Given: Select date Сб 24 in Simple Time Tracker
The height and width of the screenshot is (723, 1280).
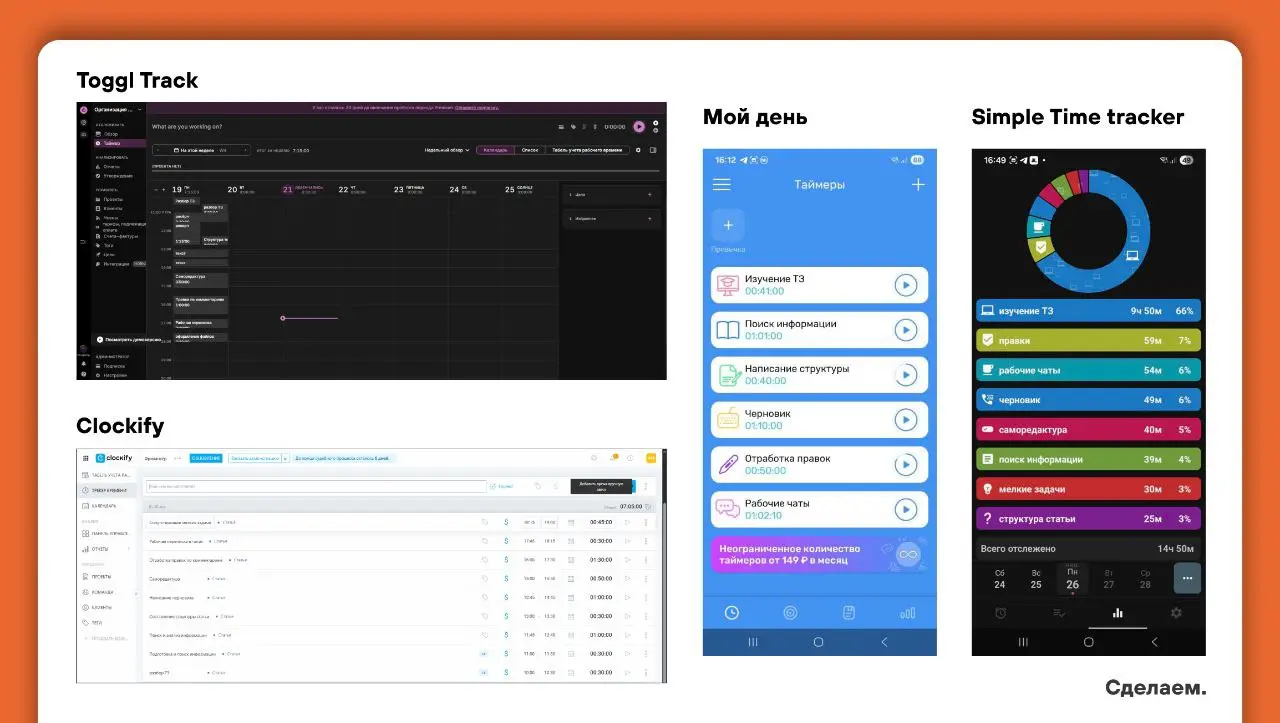Looking at the screenshot, I should click(999, 579).
